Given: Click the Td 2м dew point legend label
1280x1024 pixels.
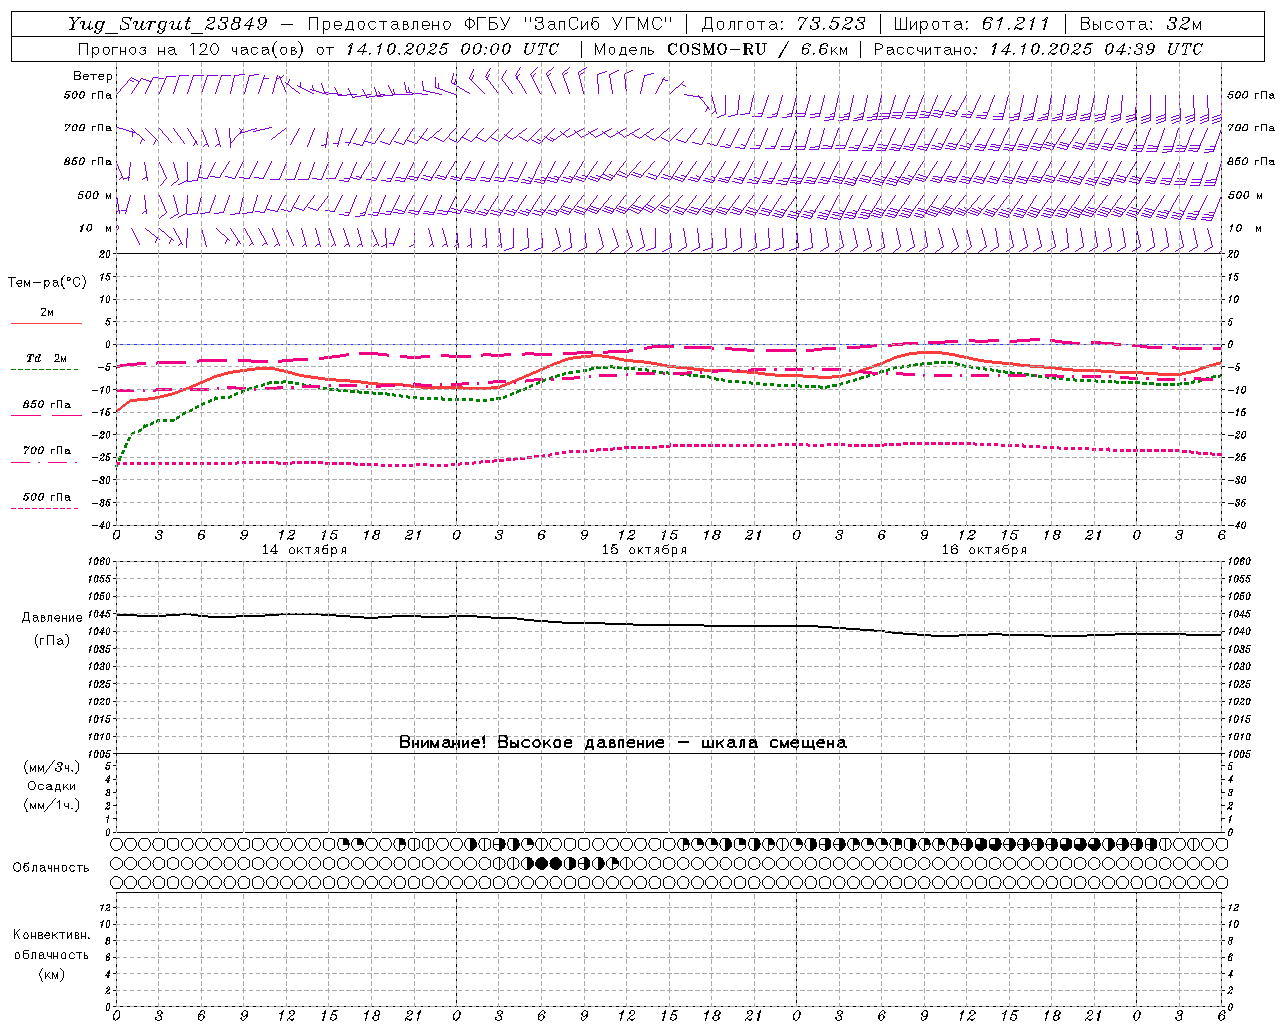Looking at the screenshot, I should tap(46, 358).
